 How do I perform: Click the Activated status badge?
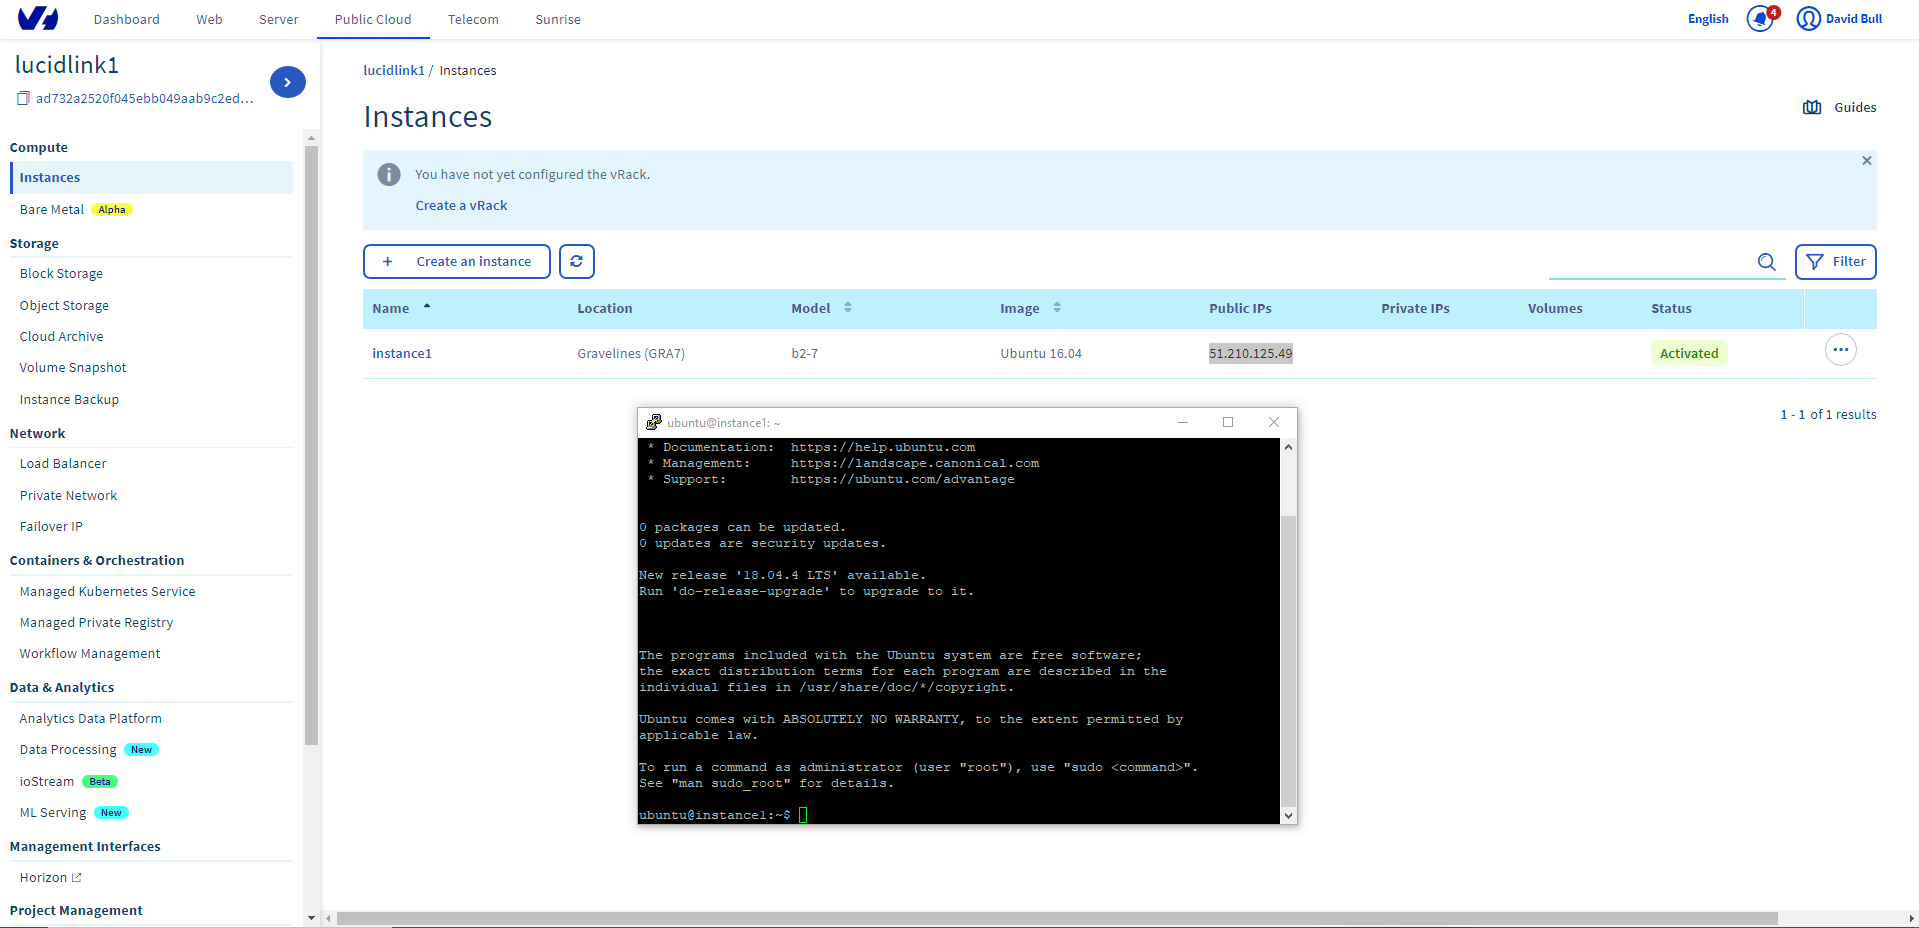click(x=1689, y=353)
